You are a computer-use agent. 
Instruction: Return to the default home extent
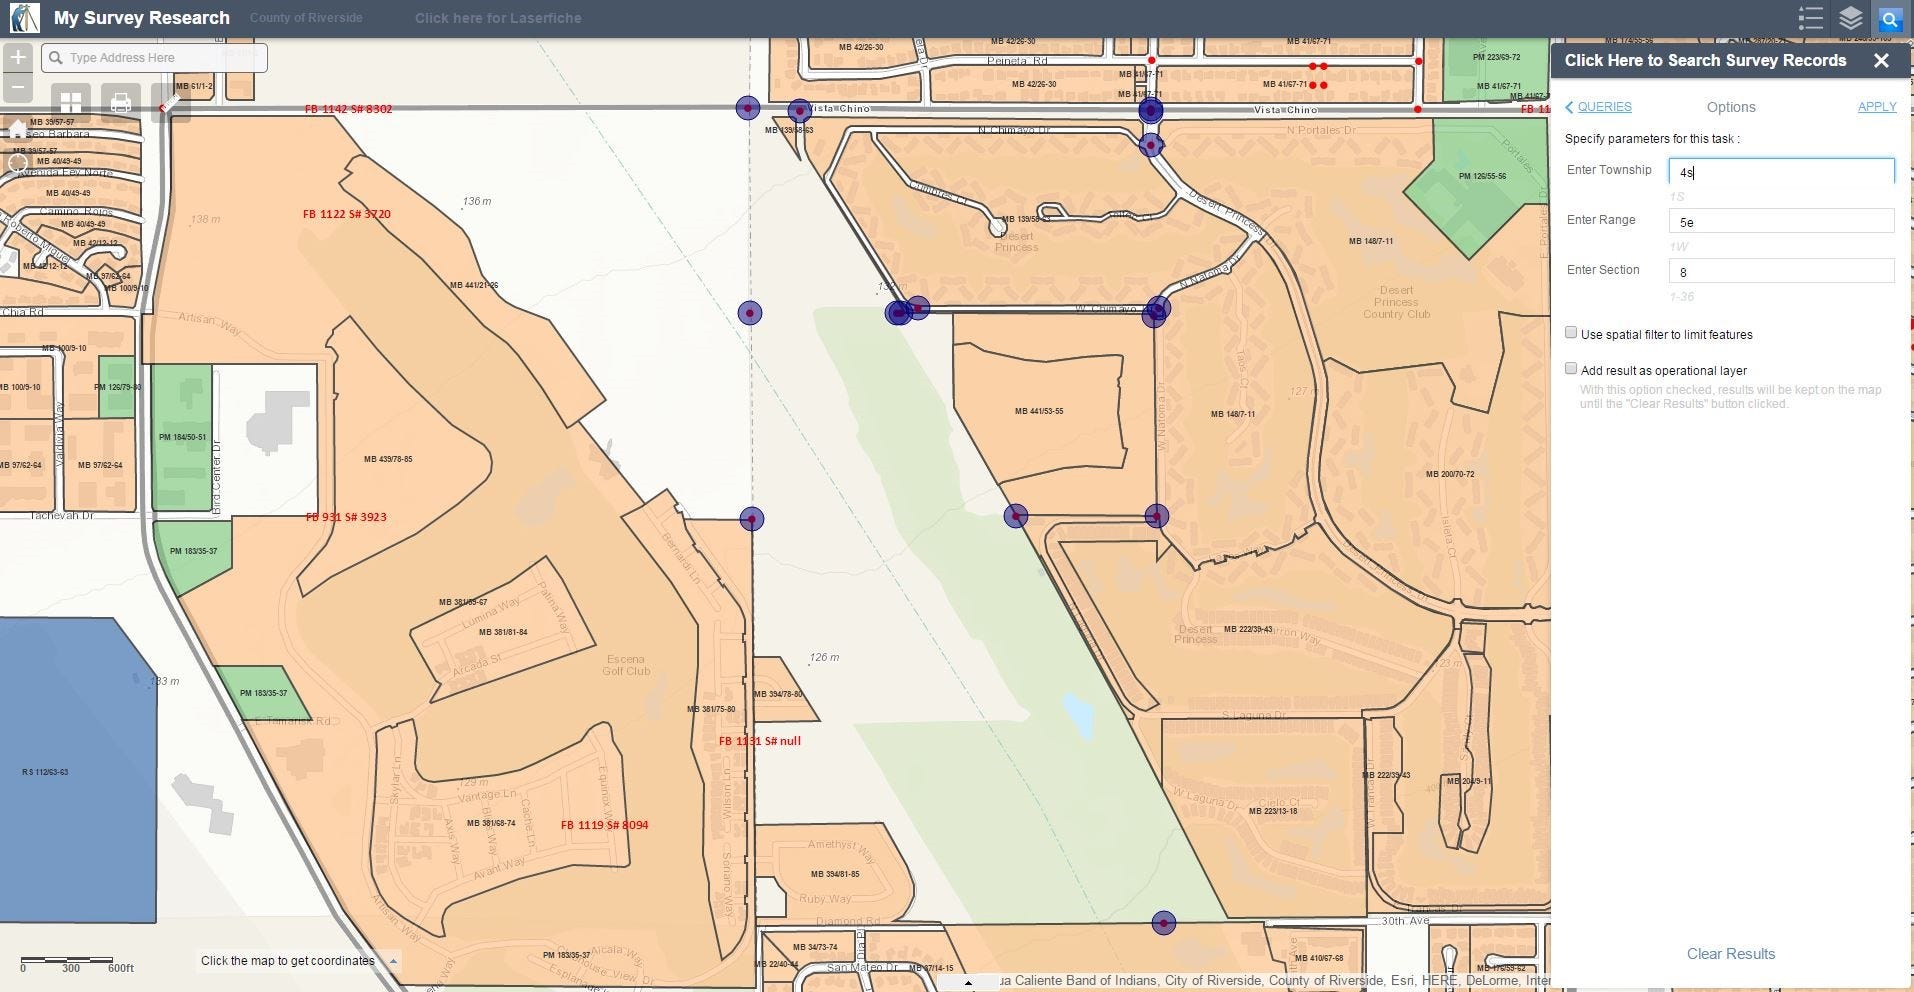[17, 129]
